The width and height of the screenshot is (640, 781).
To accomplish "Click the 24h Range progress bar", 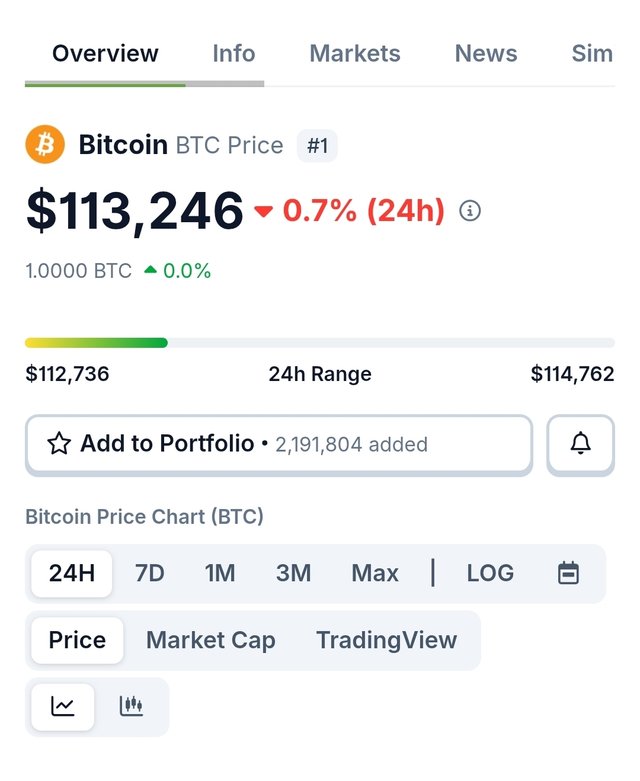I will 320,343.
